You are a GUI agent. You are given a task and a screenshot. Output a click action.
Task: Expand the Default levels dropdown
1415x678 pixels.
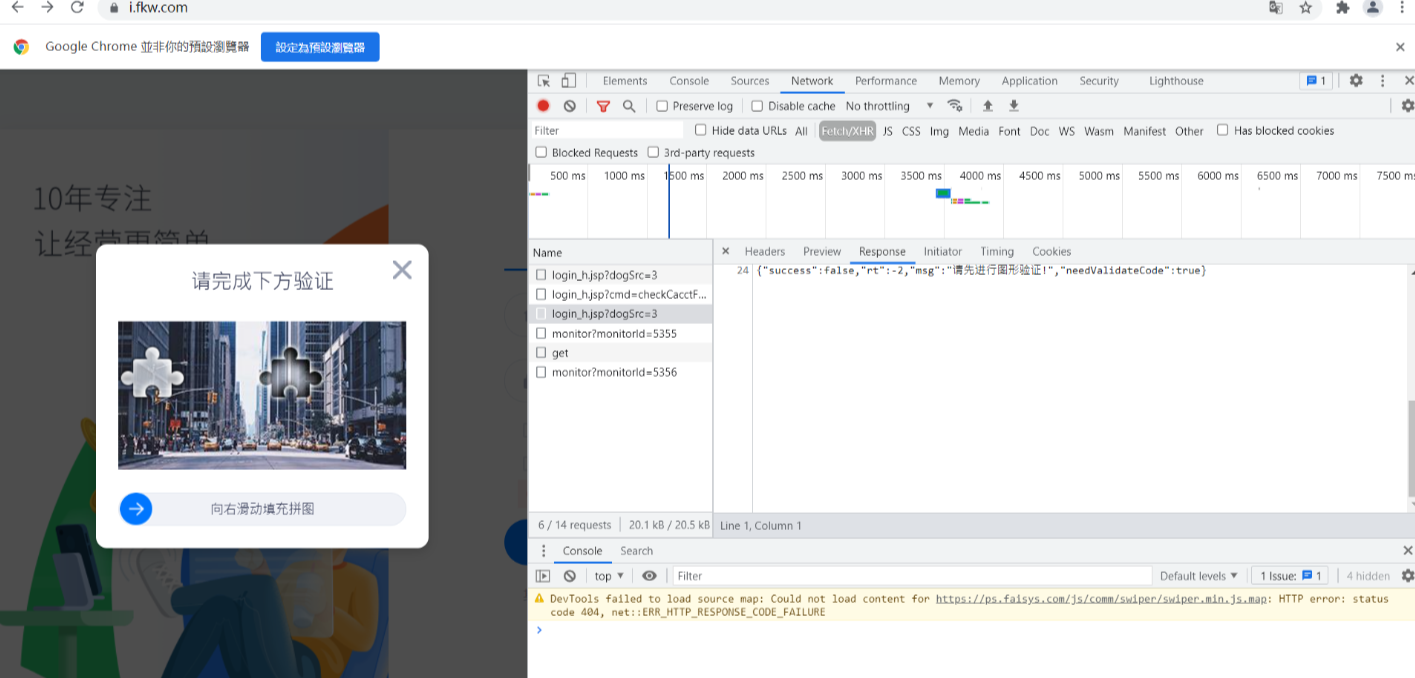click(x=1198, y=576)
